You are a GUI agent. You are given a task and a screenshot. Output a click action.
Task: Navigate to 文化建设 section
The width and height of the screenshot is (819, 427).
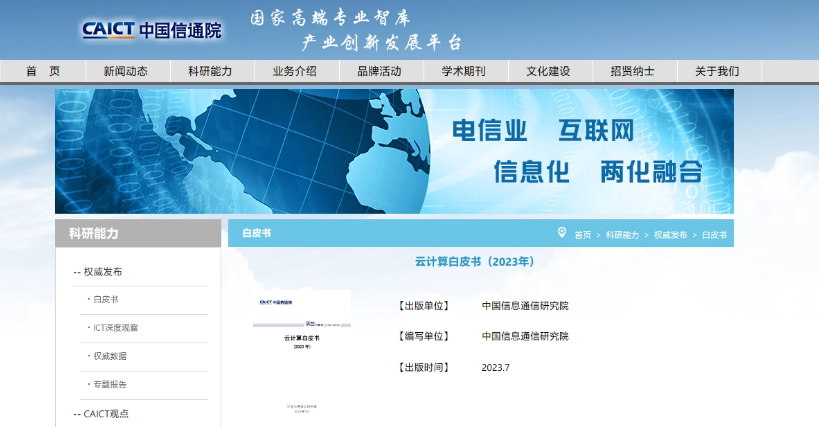coord(548,71)
